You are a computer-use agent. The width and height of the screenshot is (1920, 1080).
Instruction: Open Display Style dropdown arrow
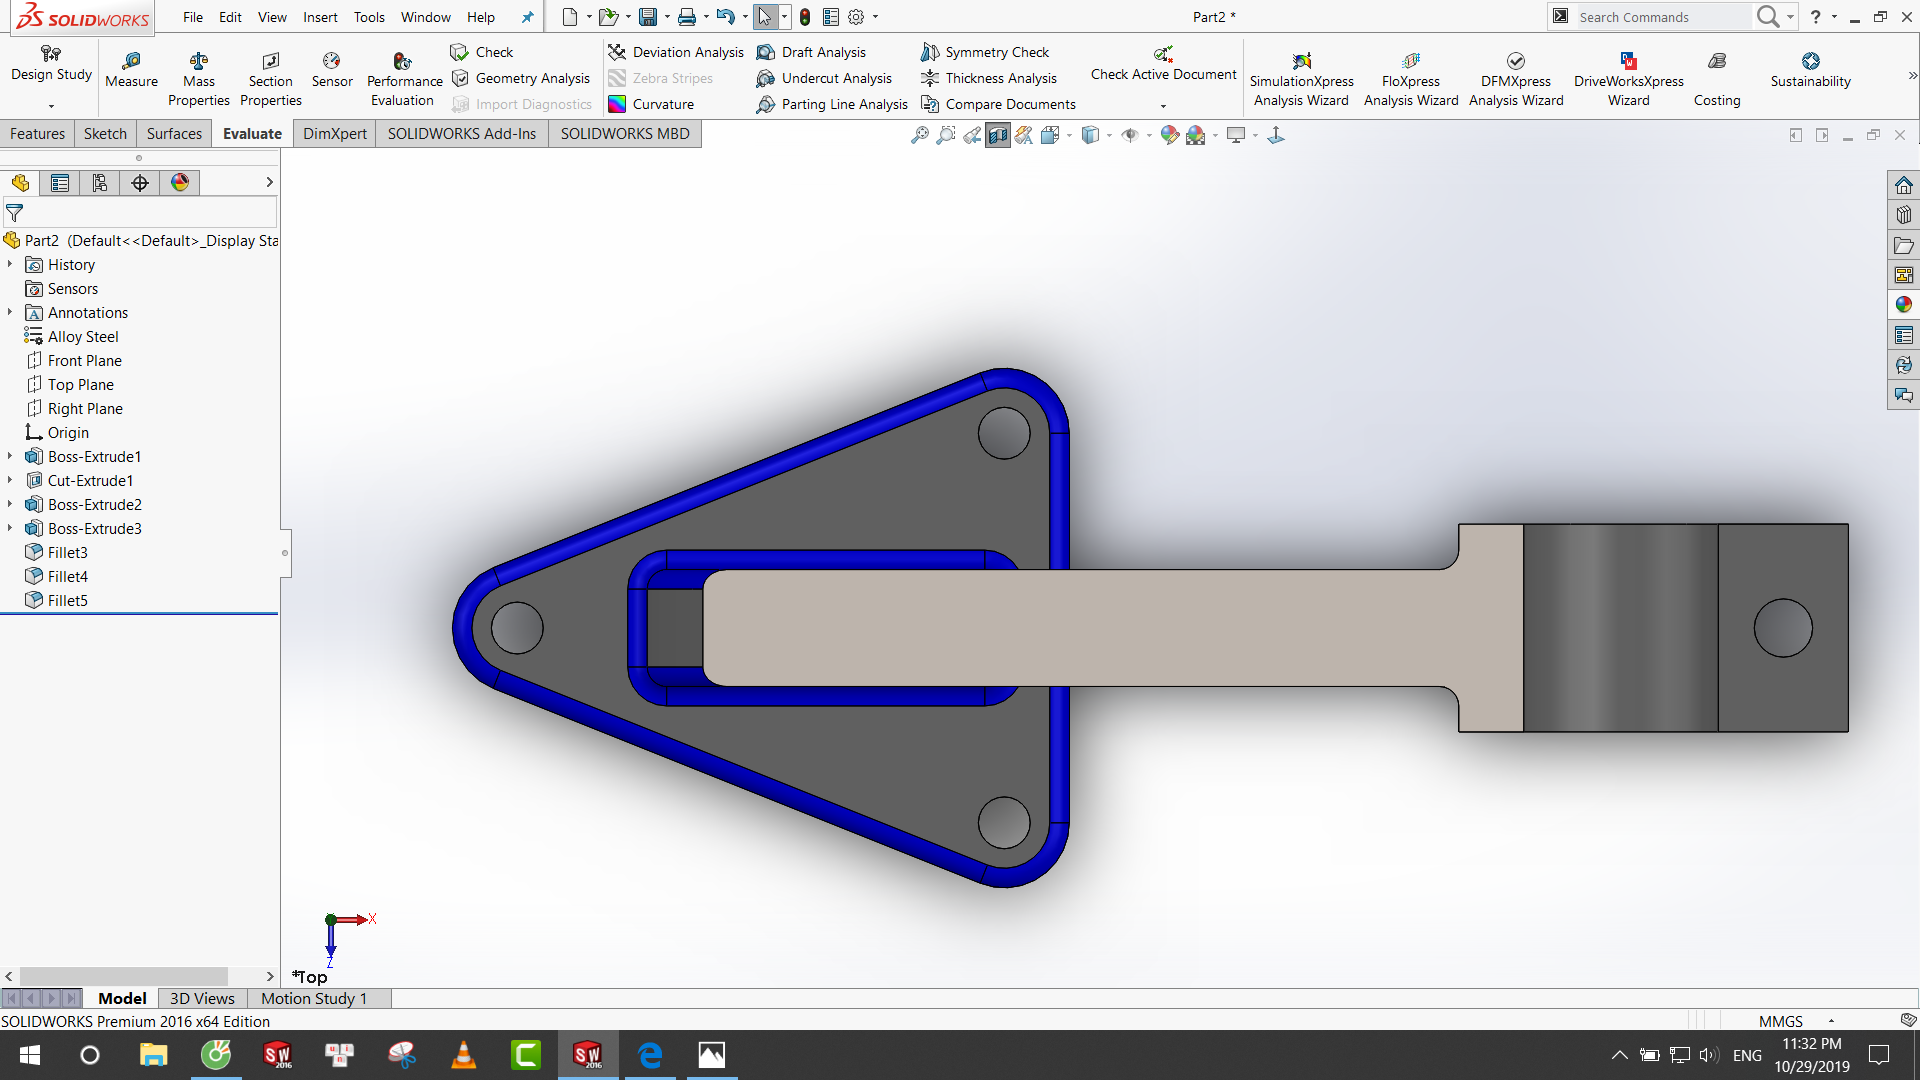pyautogui.click(x=1109, y=135)
